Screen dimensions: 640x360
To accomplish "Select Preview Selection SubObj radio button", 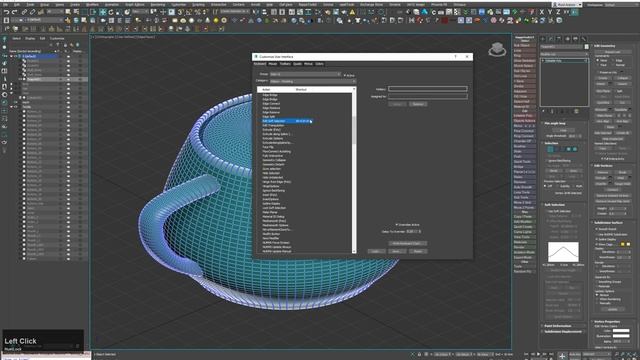I will (x=557, y=186).
